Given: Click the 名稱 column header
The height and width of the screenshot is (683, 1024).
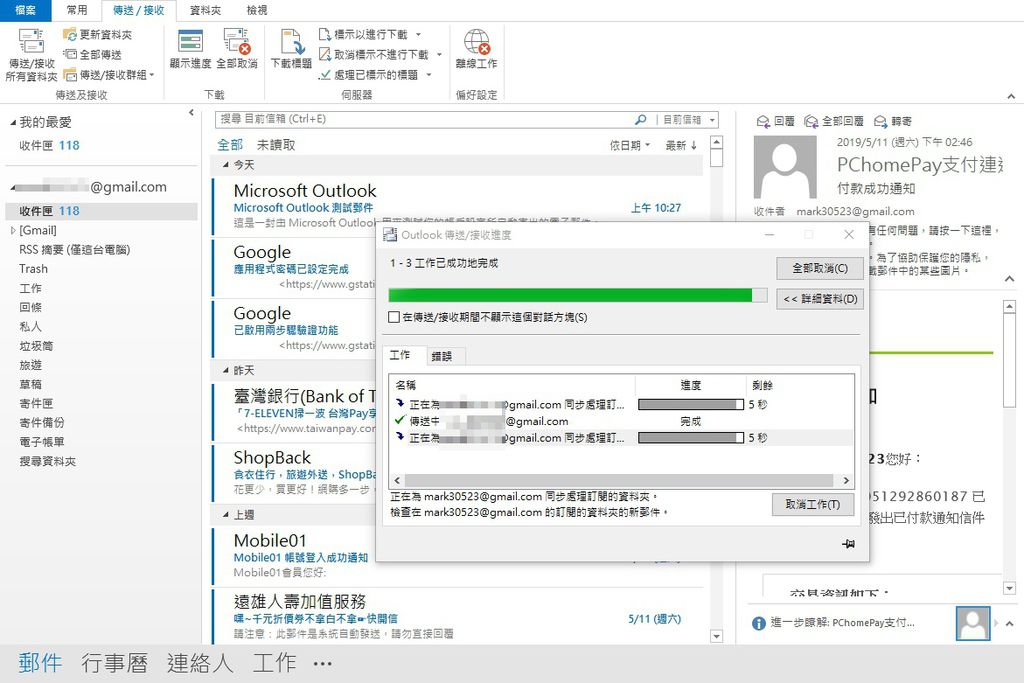Looking at the screenshot, I should (x=512, y=385).
